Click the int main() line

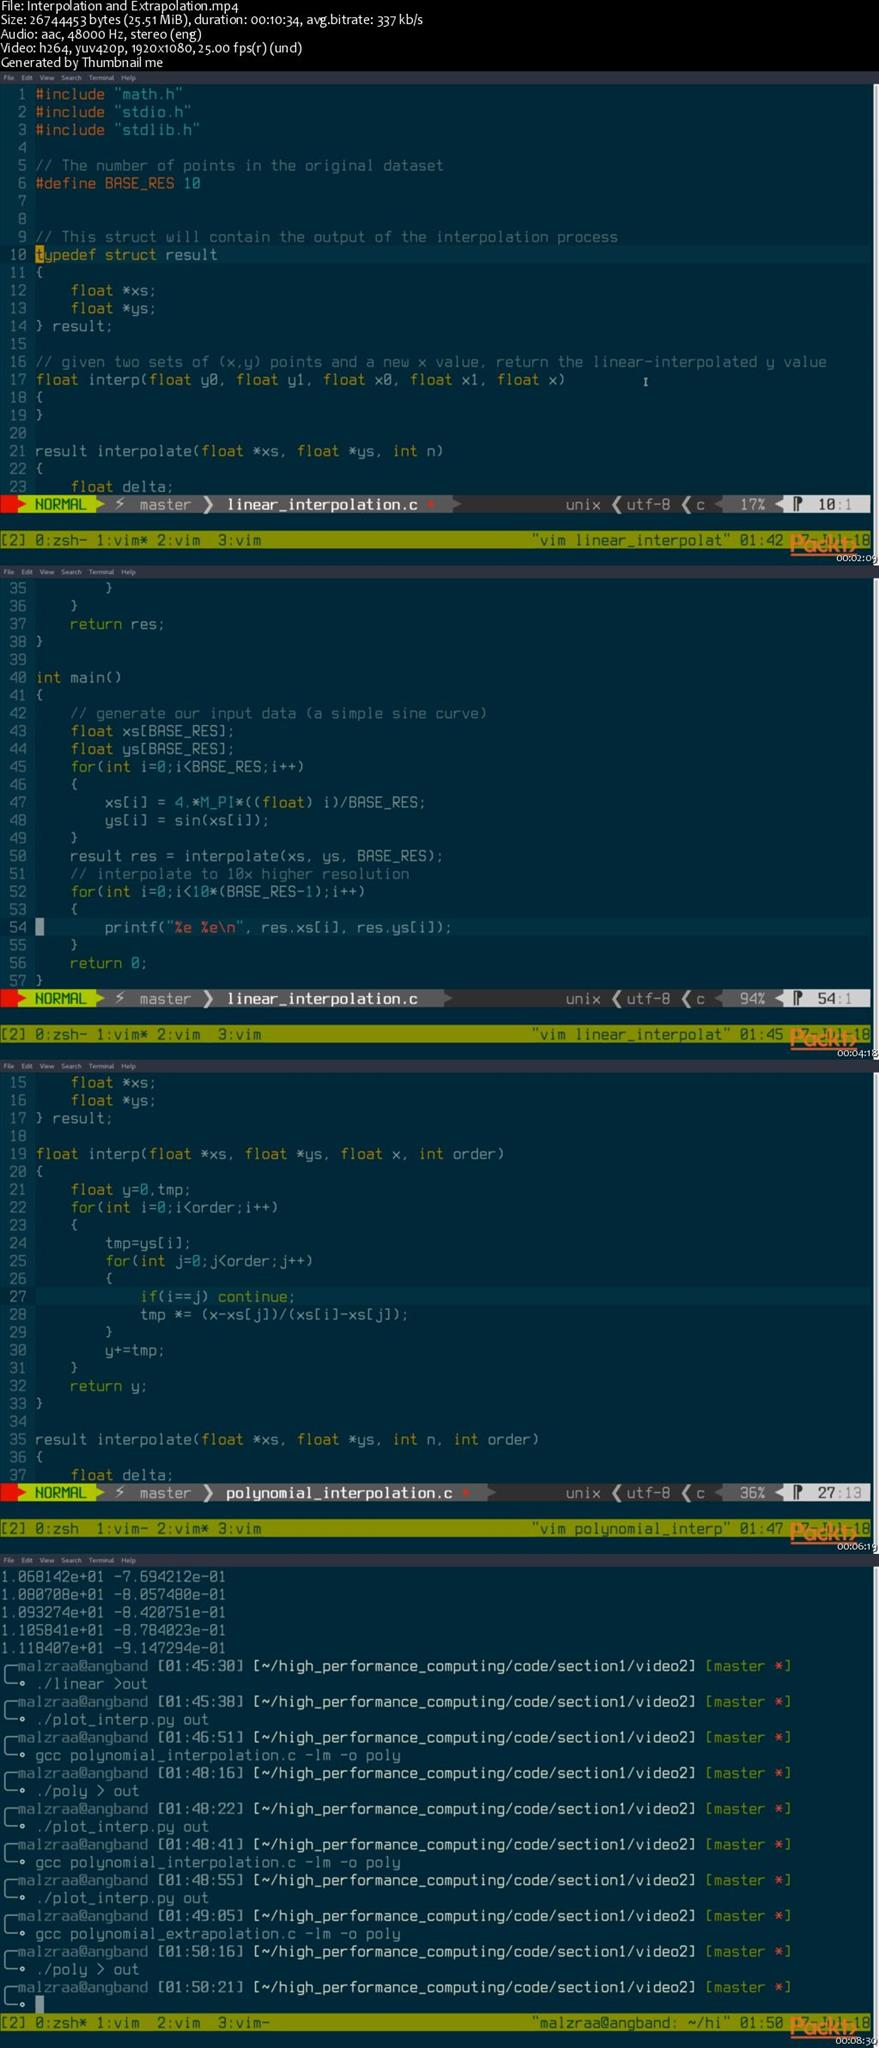pyautogui.click(x=78, y=678)
